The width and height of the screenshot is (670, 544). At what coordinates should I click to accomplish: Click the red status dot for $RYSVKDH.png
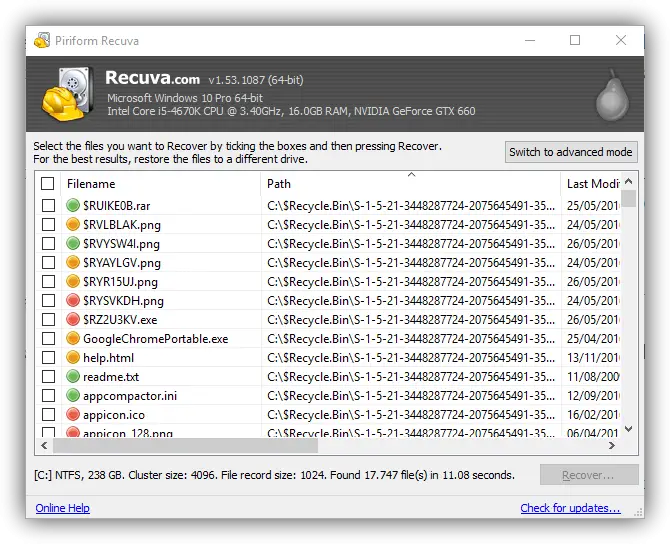click(73, 301)
